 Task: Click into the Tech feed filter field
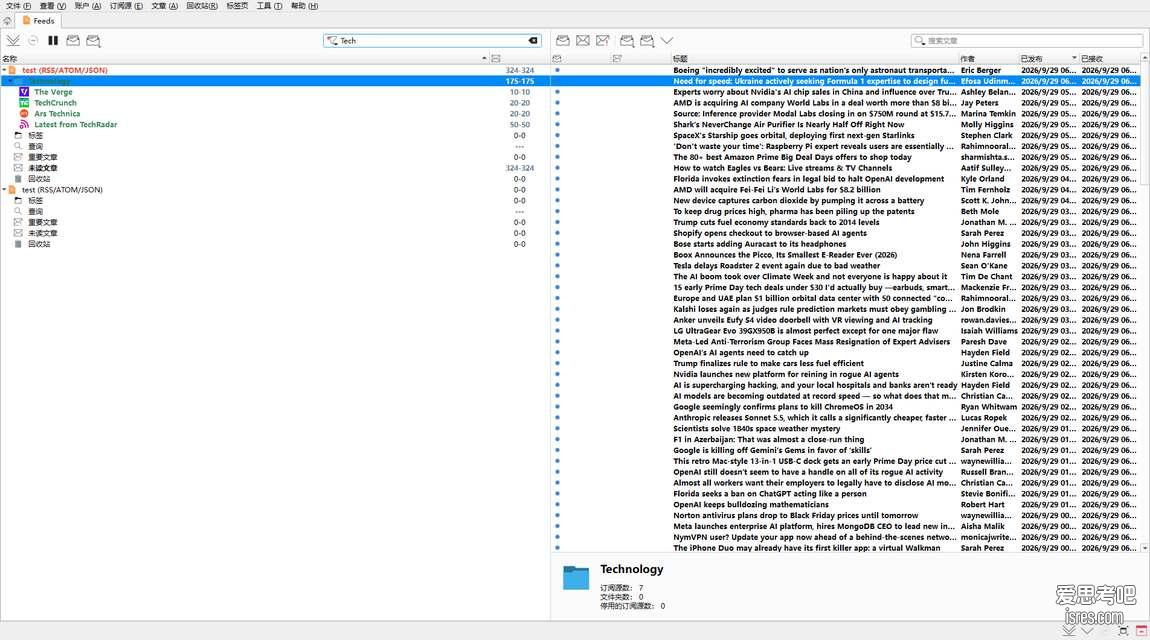pos(433,40)
